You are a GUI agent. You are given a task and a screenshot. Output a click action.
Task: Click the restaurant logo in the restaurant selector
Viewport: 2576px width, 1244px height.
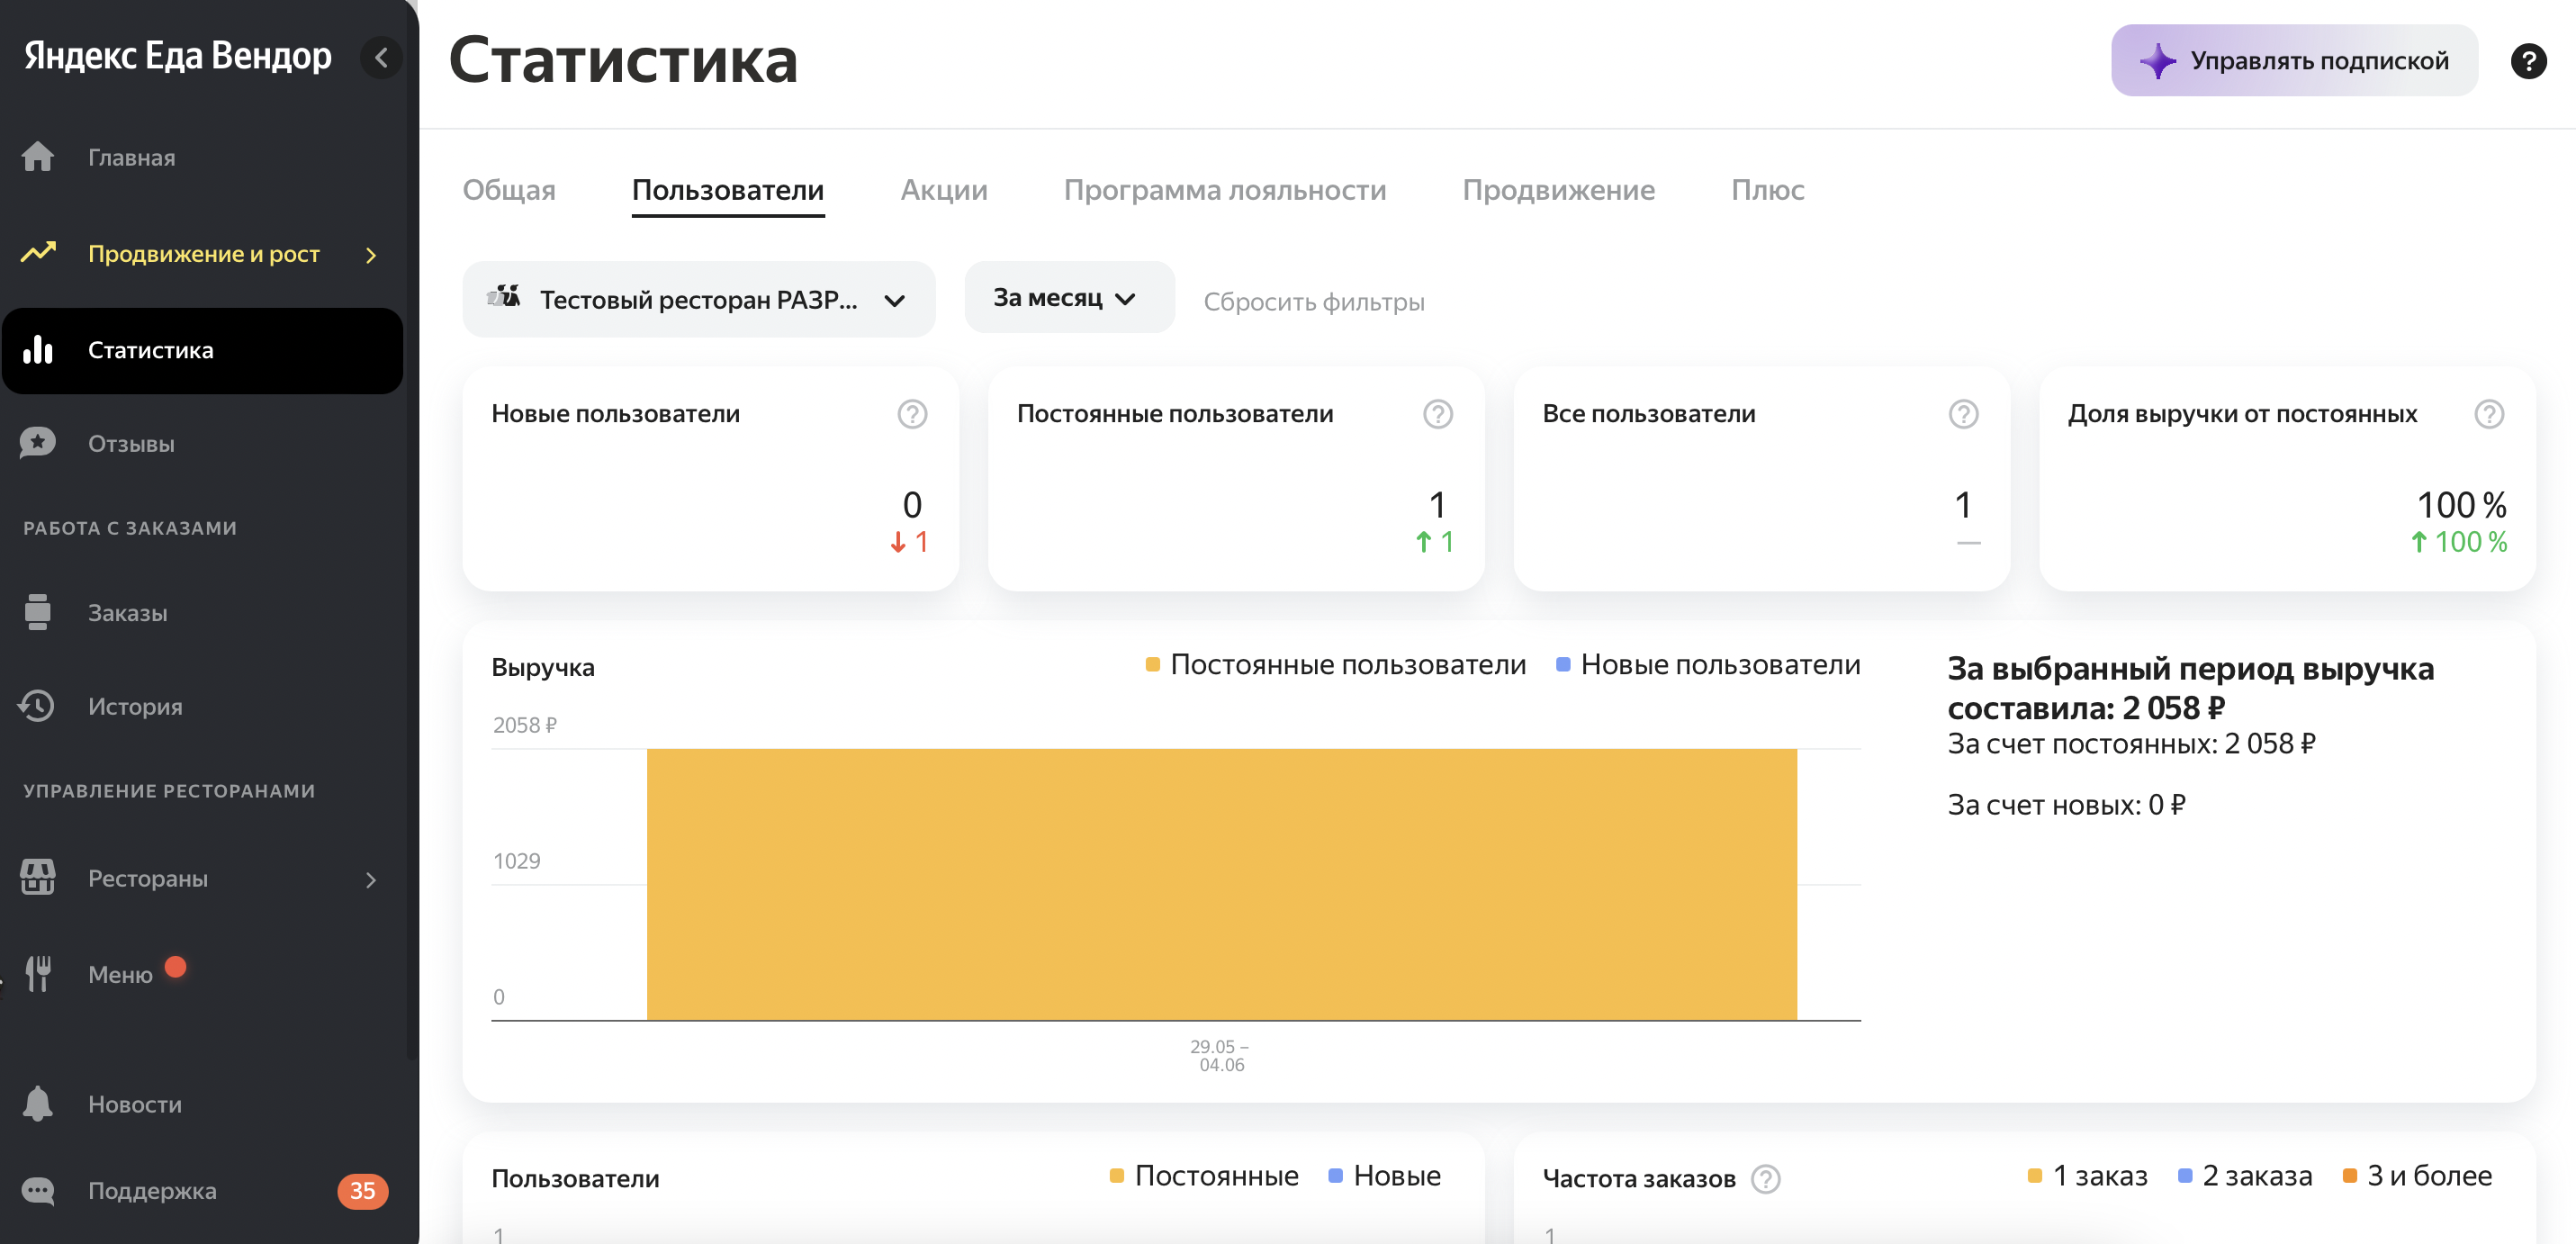pos(503,297)
